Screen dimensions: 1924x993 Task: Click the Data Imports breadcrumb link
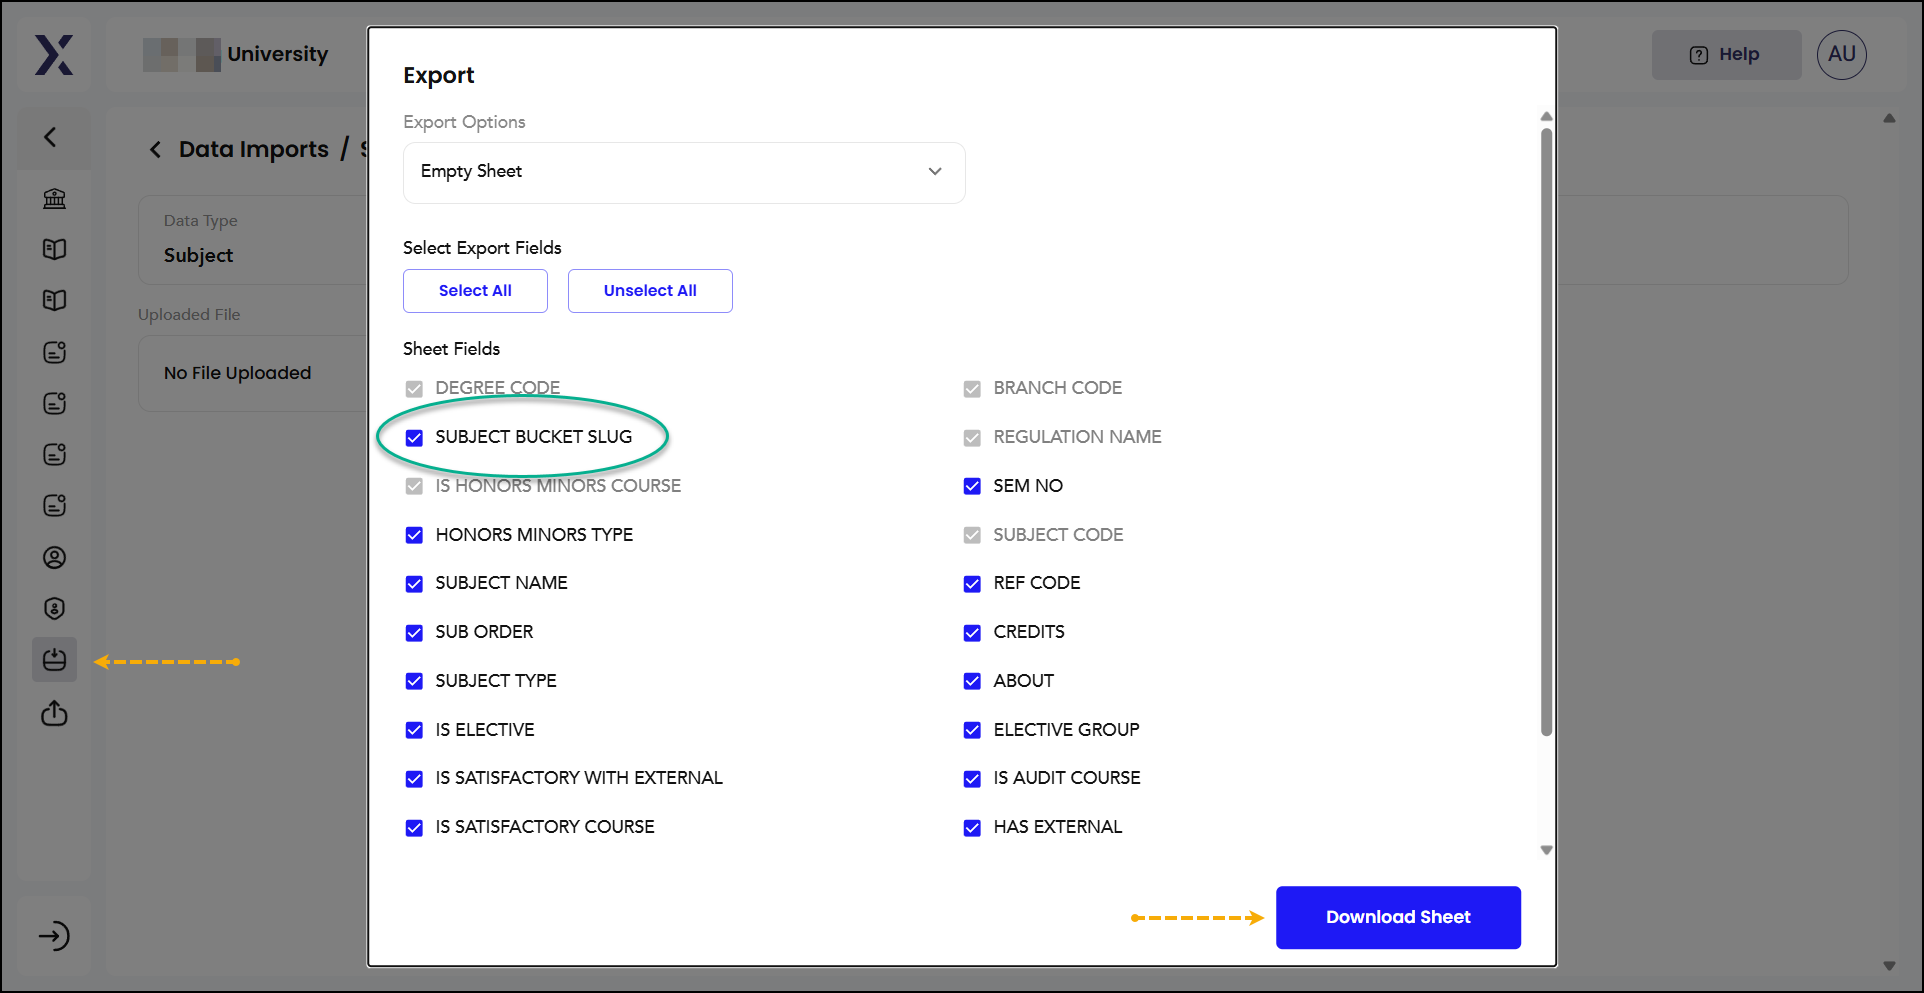254,150
